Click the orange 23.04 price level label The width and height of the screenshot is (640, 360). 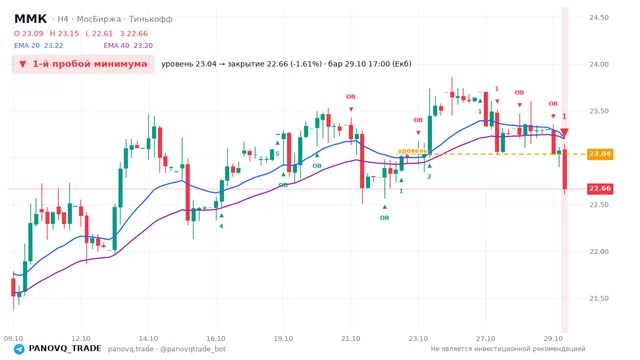[x=600, y=154]
